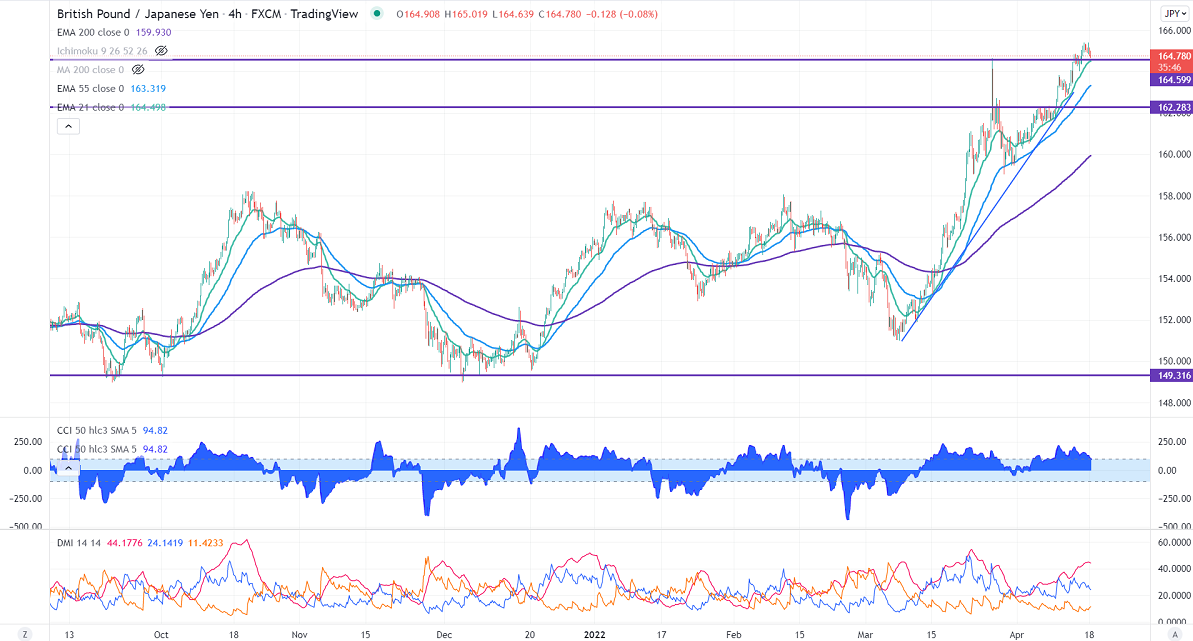The width and height of the screenshot is (1193, 641).
Task: Click the DMI value 11.4233
Action: [205, 543]
